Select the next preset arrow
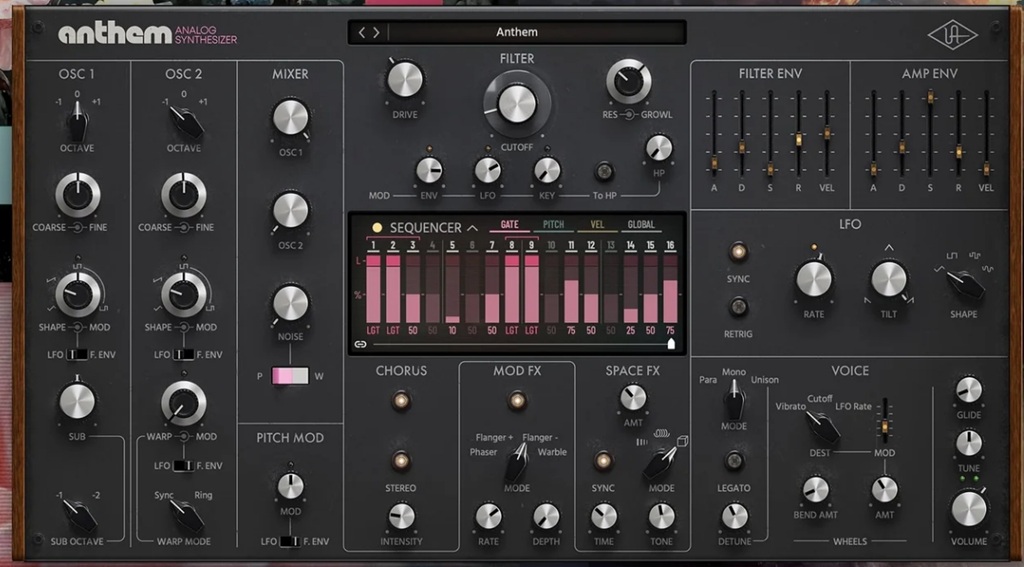The width and height of the screenshot is (1024, 567). [376, 32]
